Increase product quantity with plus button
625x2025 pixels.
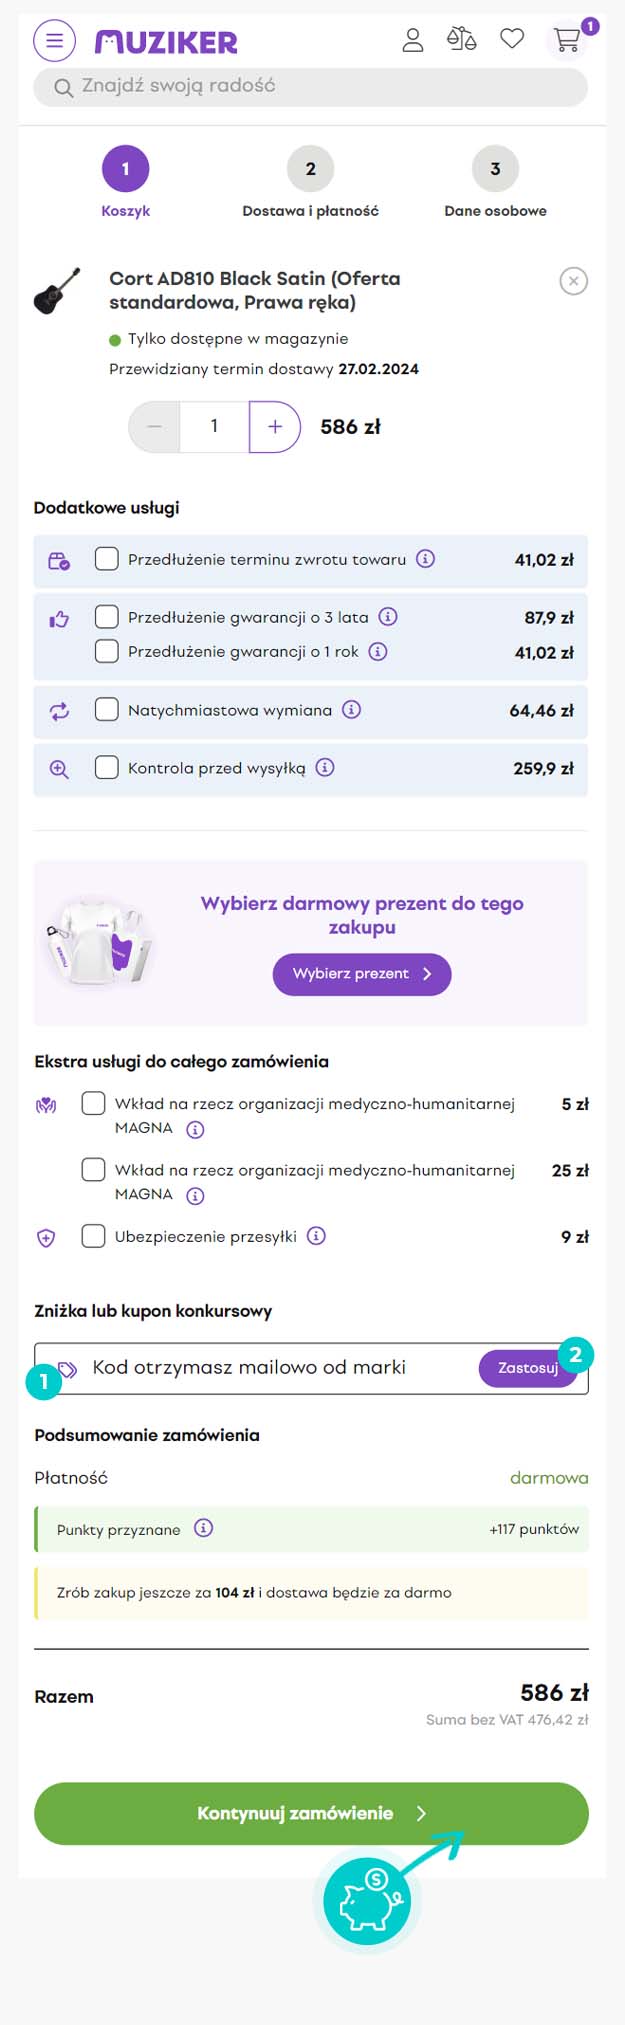pyautogui.click(x=275, y=427)
